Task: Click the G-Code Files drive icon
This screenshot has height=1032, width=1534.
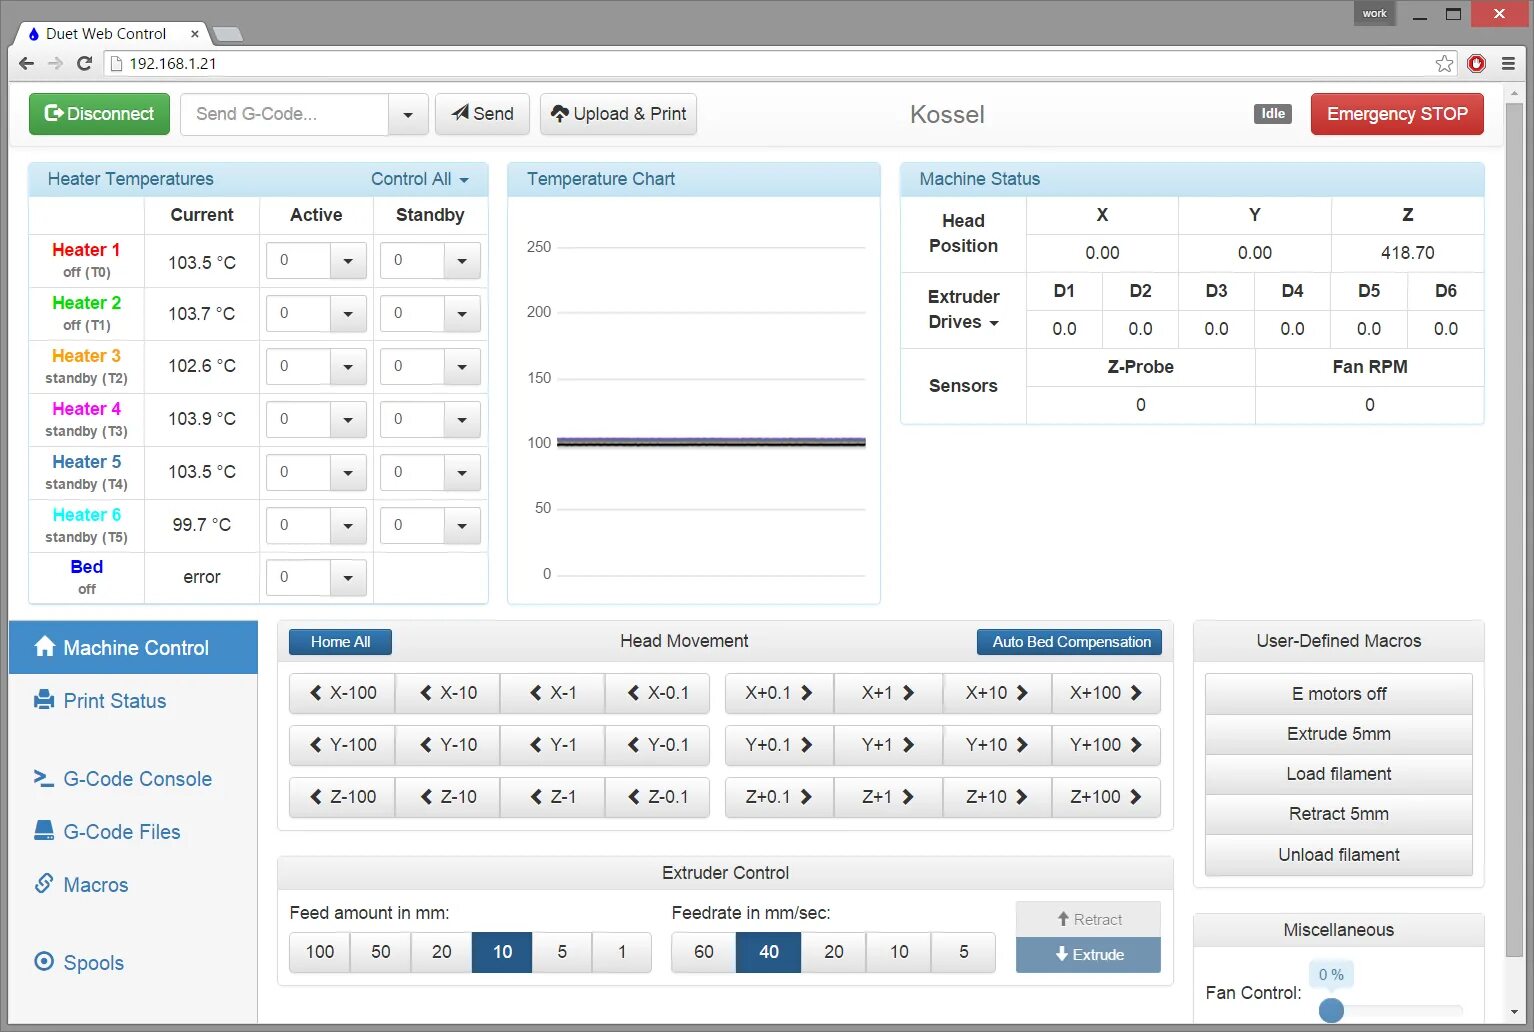Action: tap(44, 831)
